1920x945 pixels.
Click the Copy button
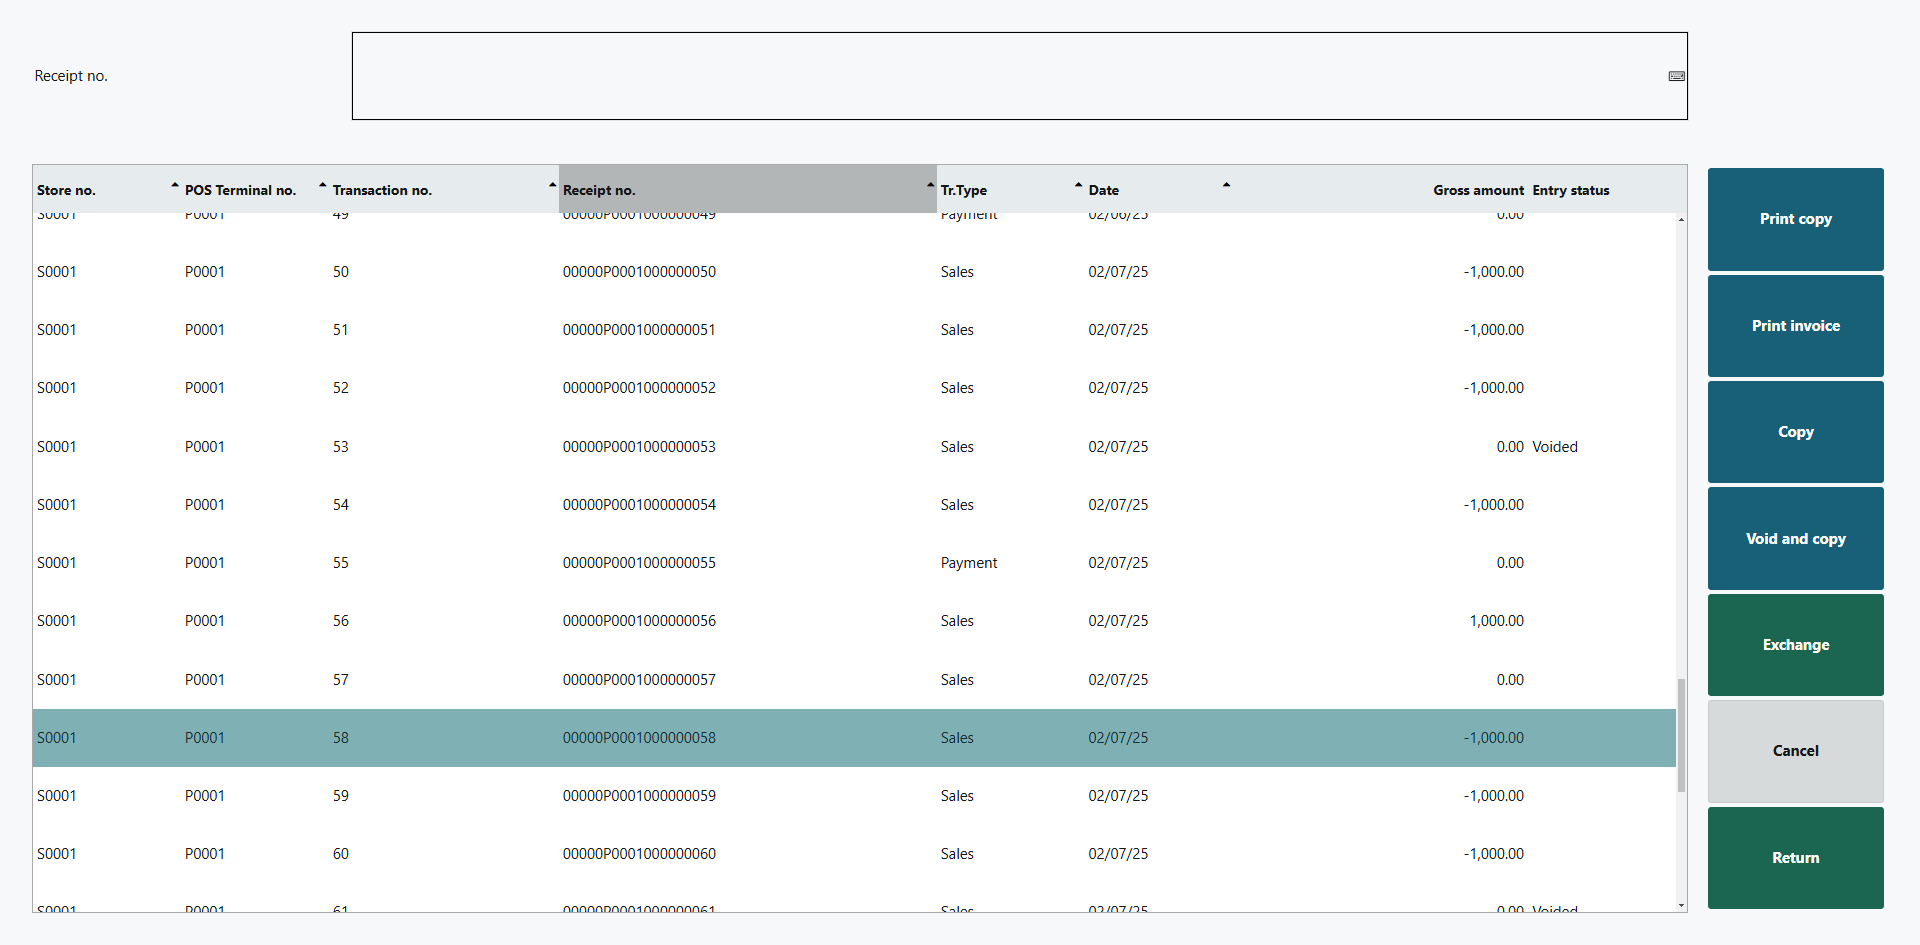[x=1795, y=432]
